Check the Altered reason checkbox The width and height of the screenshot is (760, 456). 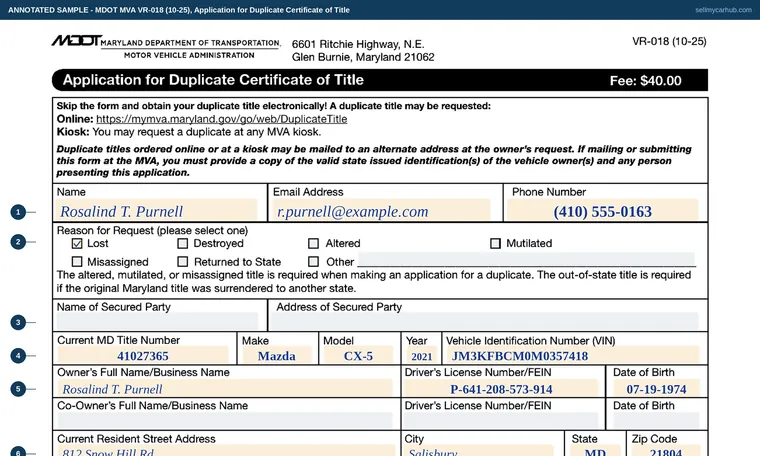(x=314, y=243)
